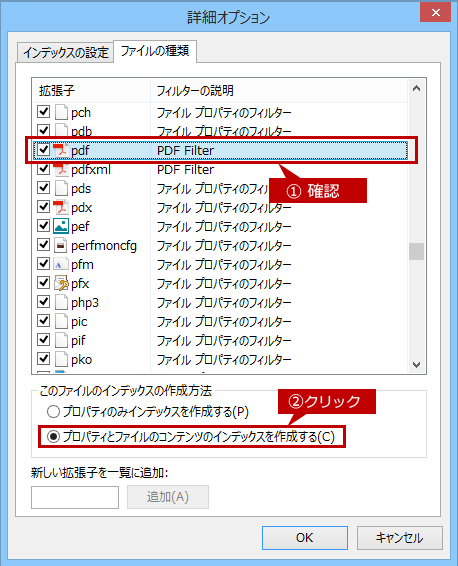
Task: Click the pfx certificate icon
Action: [61, 283]
